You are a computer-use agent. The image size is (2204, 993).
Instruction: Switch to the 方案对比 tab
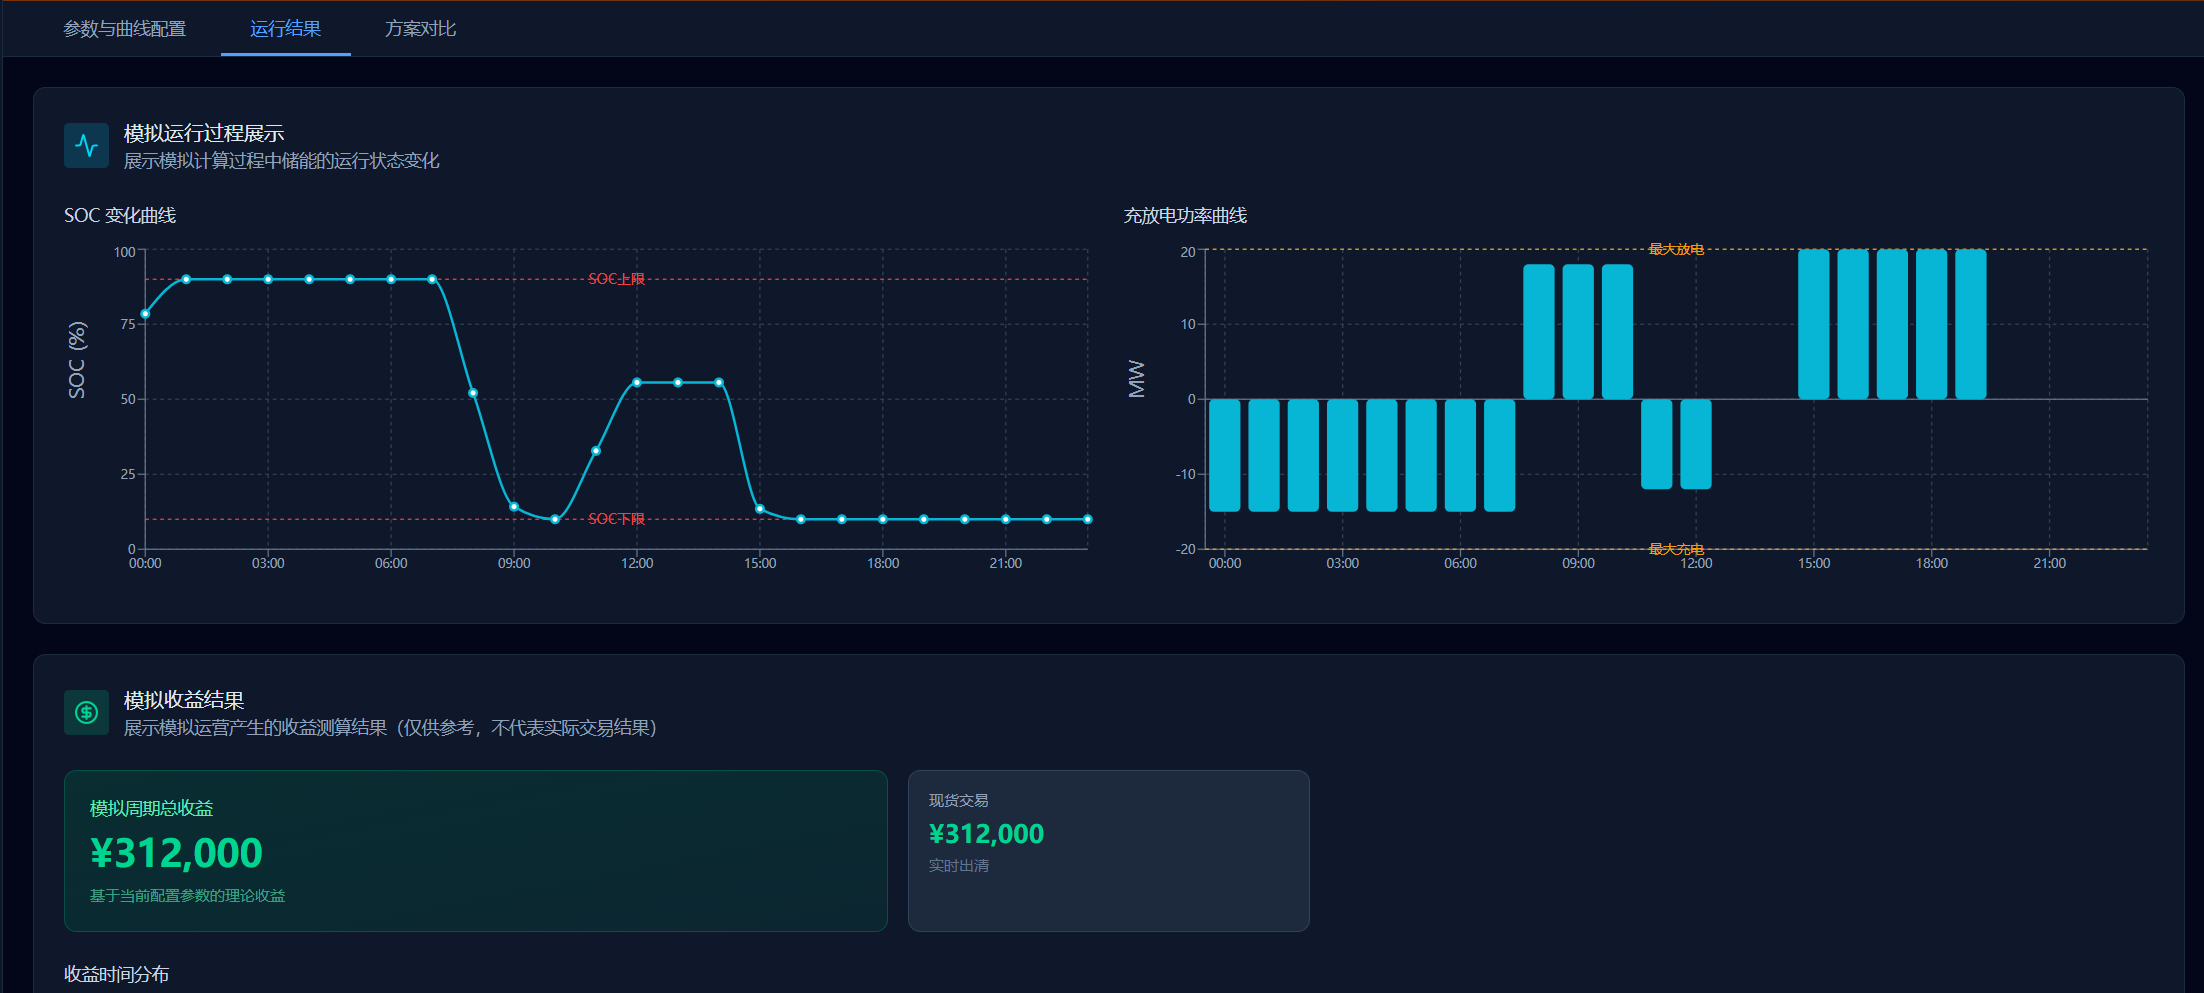(420, 29)
